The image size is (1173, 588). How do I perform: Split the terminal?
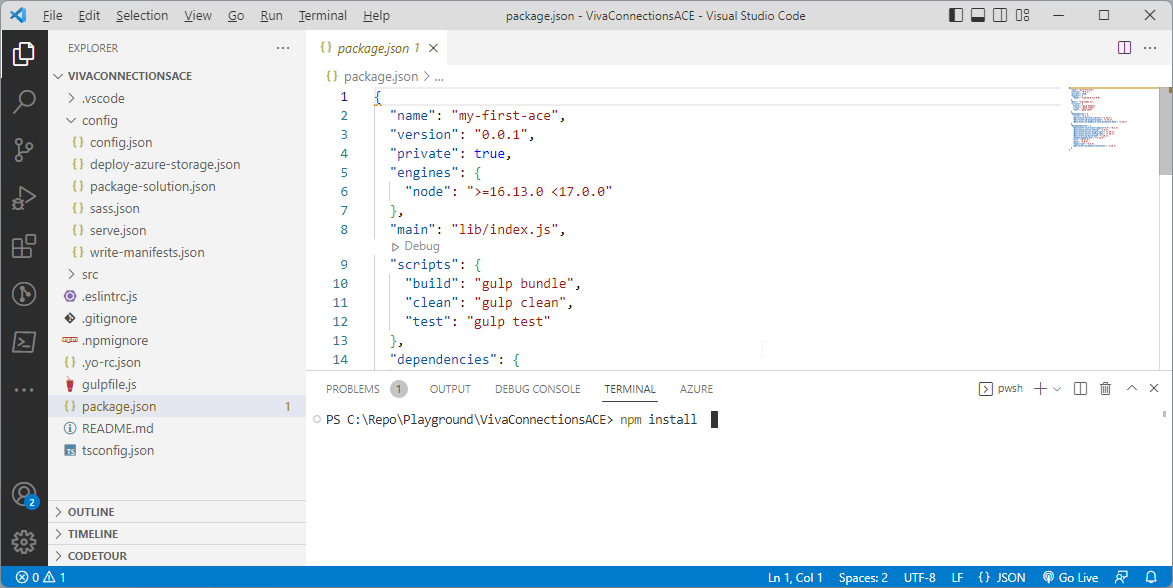click(1080, 388)
